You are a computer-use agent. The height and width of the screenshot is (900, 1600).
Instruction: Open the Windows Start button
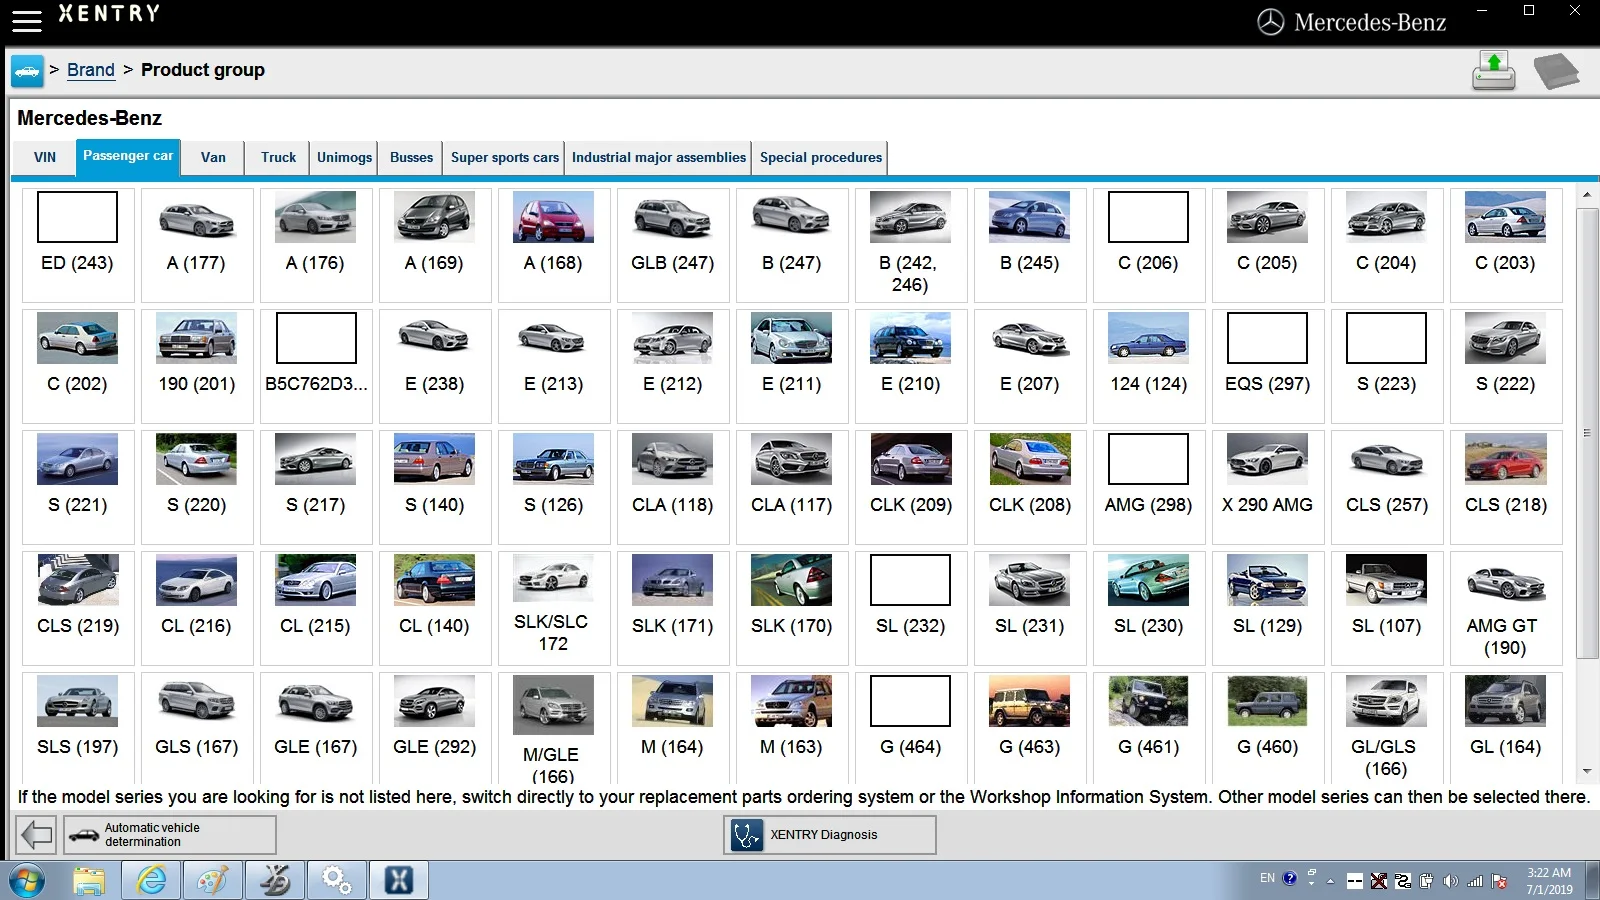point(28,881)
